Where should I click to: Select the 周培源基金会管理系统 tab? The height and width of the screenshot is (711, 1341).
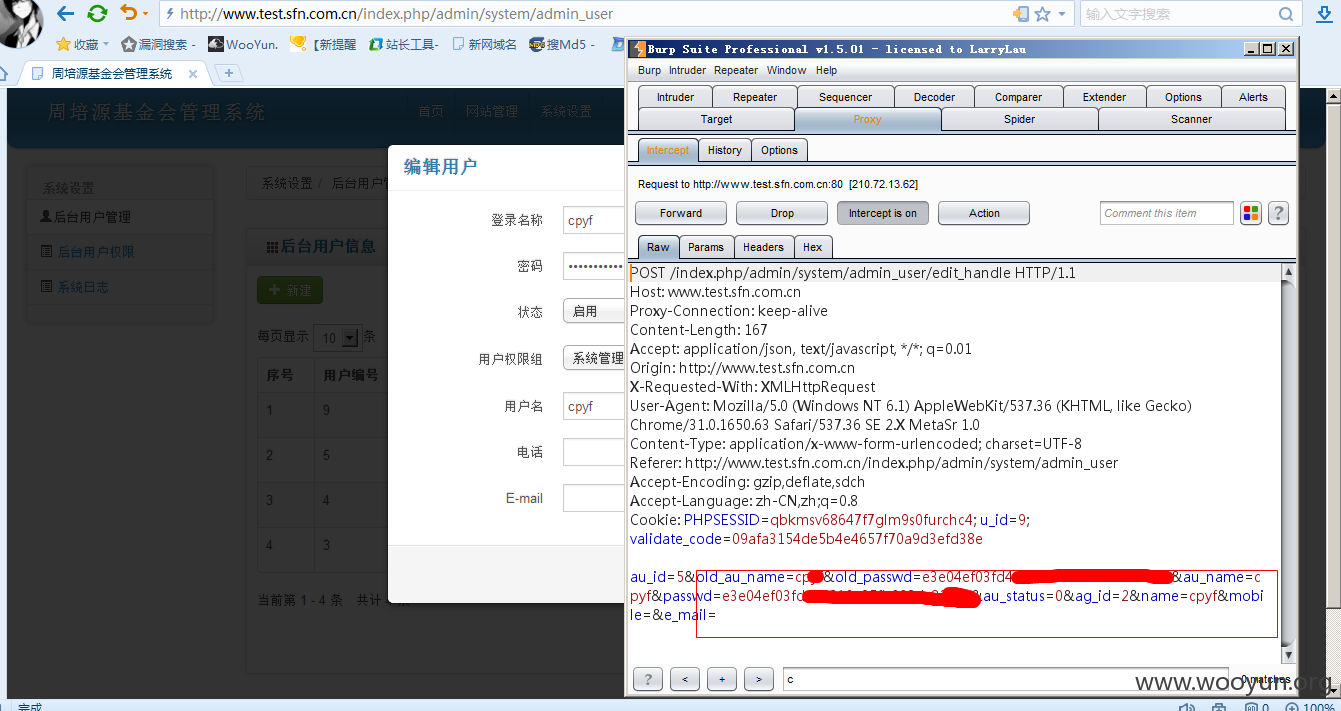pyautogui.click(x=112, y=73)
